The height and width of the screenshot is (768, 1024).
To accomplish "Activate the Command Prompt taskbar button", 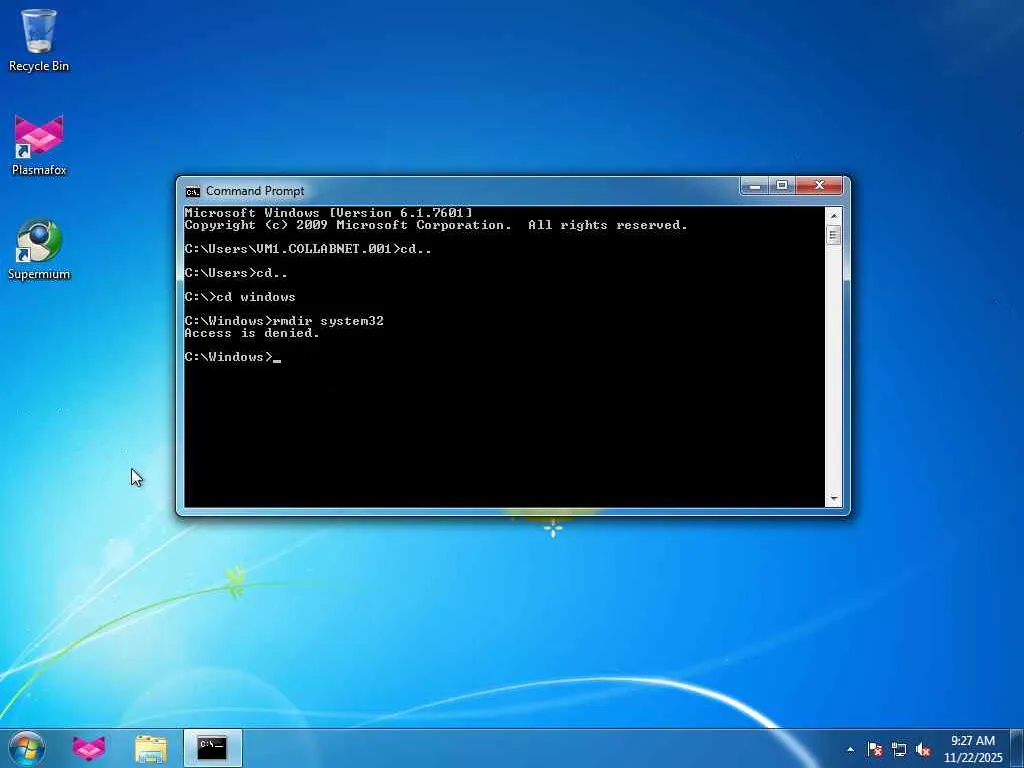I will 212,748.
